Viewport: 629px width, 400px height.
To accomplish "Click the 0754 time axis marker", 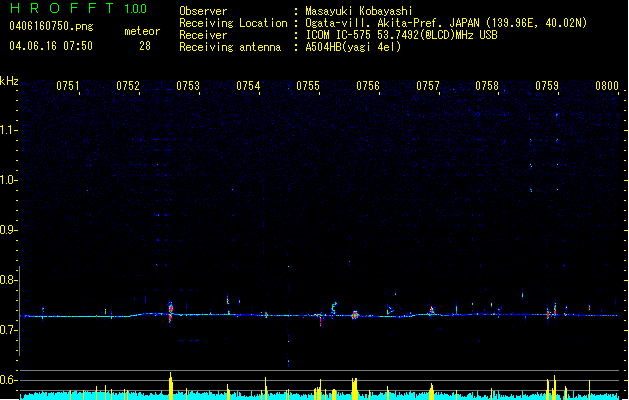I will pyautogui.click(x=248, y=86).
